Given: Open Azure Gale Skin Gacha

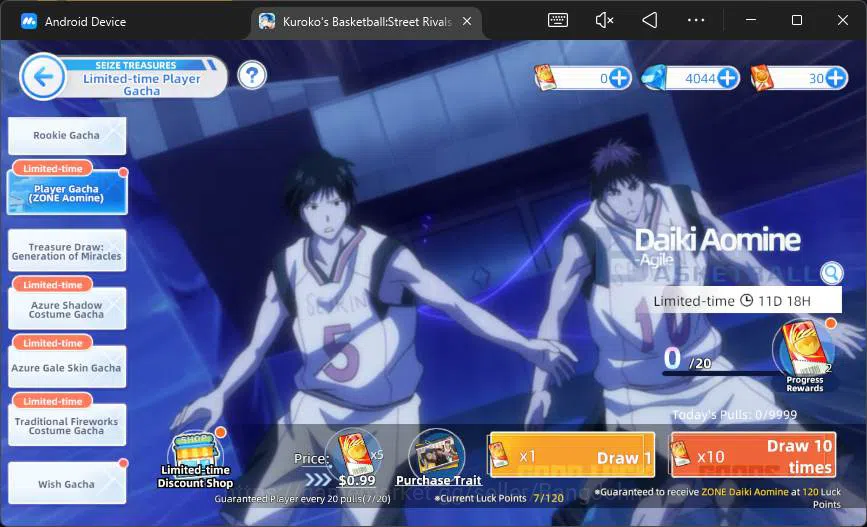Looking at the screenshot, I should 67,367.
